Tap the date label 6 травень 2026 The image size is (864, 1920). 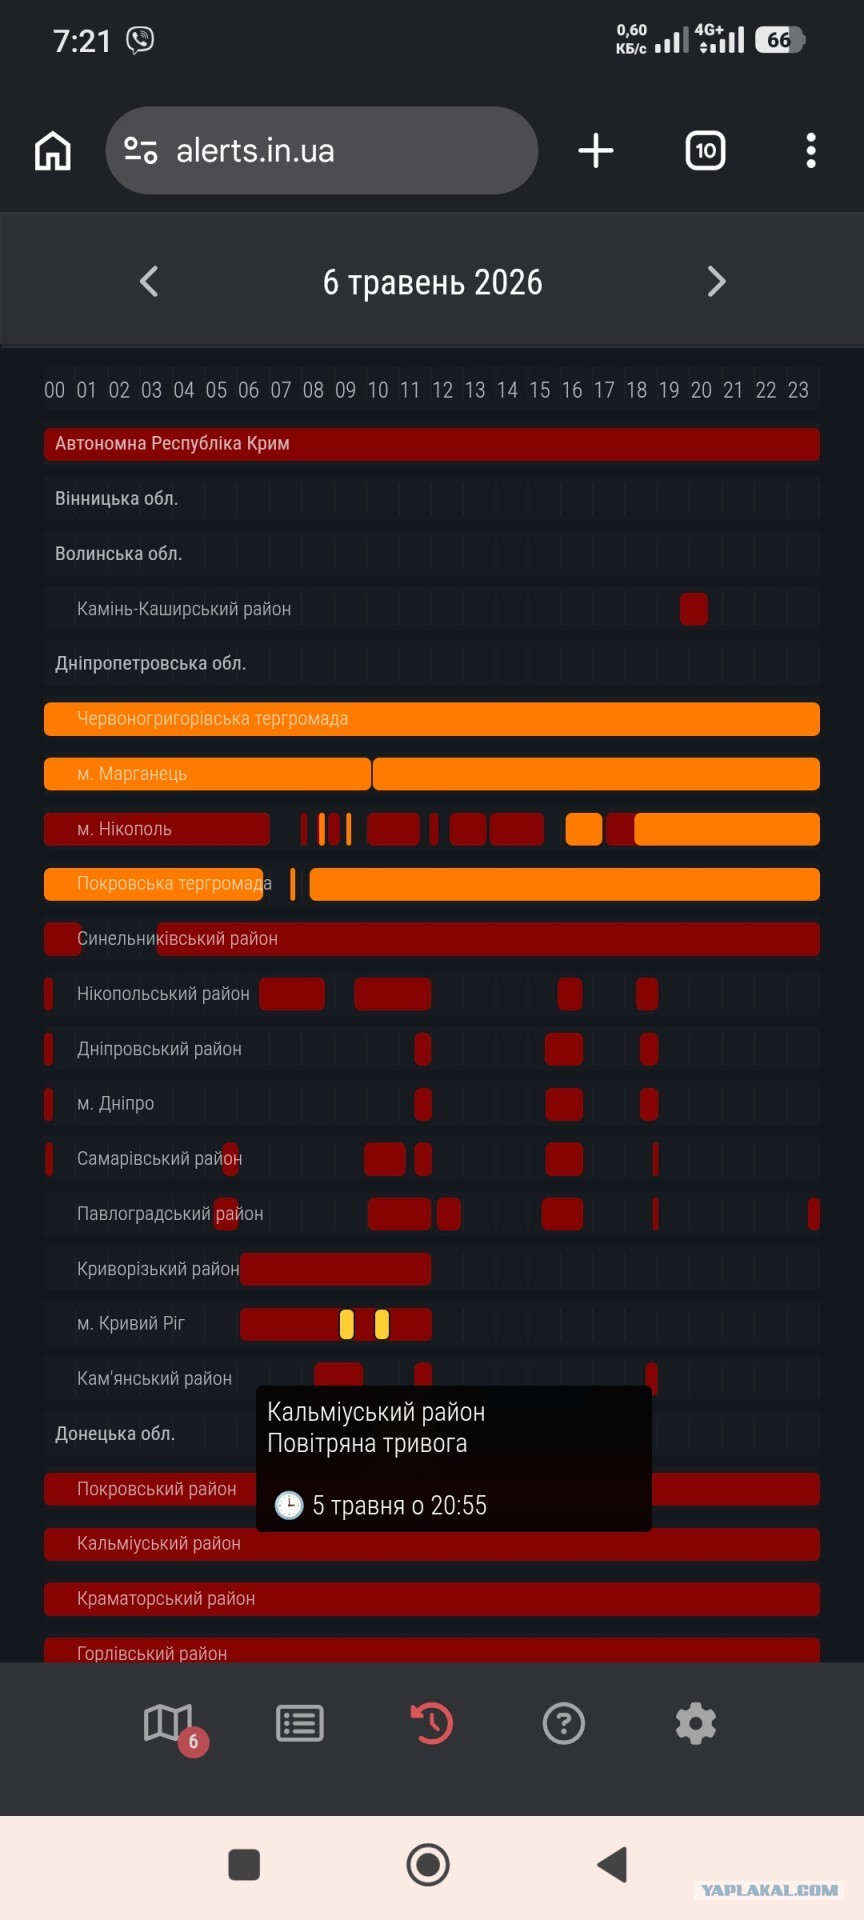point(432,282)
